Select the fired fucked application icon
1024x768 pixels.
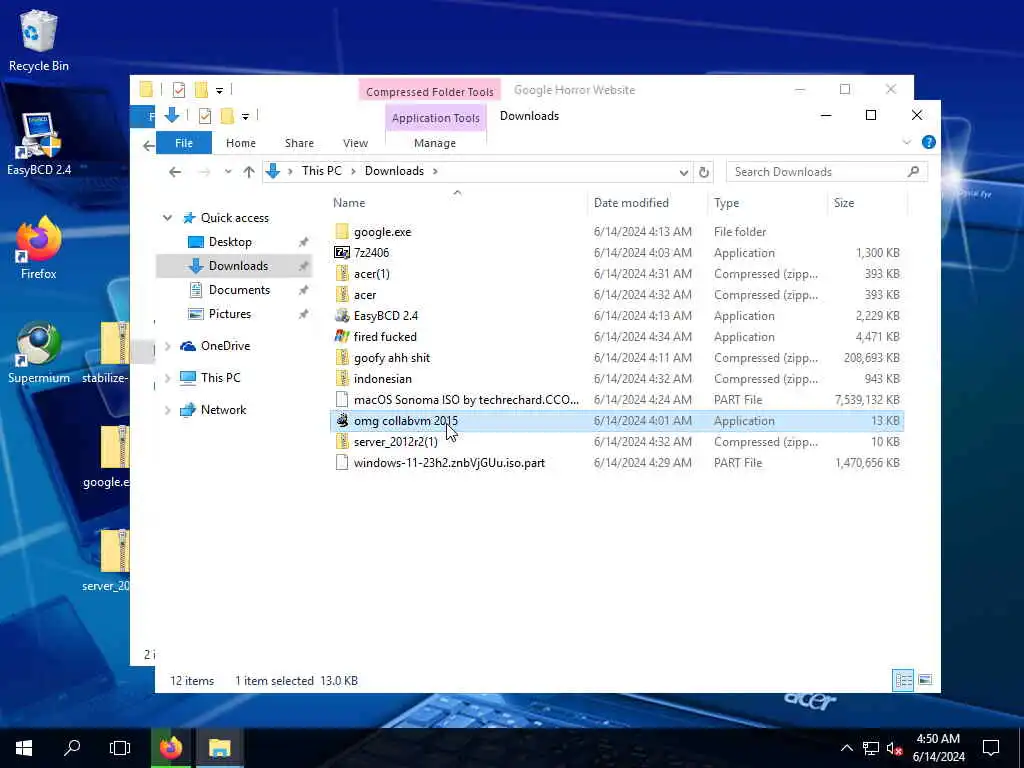point(342,336)
